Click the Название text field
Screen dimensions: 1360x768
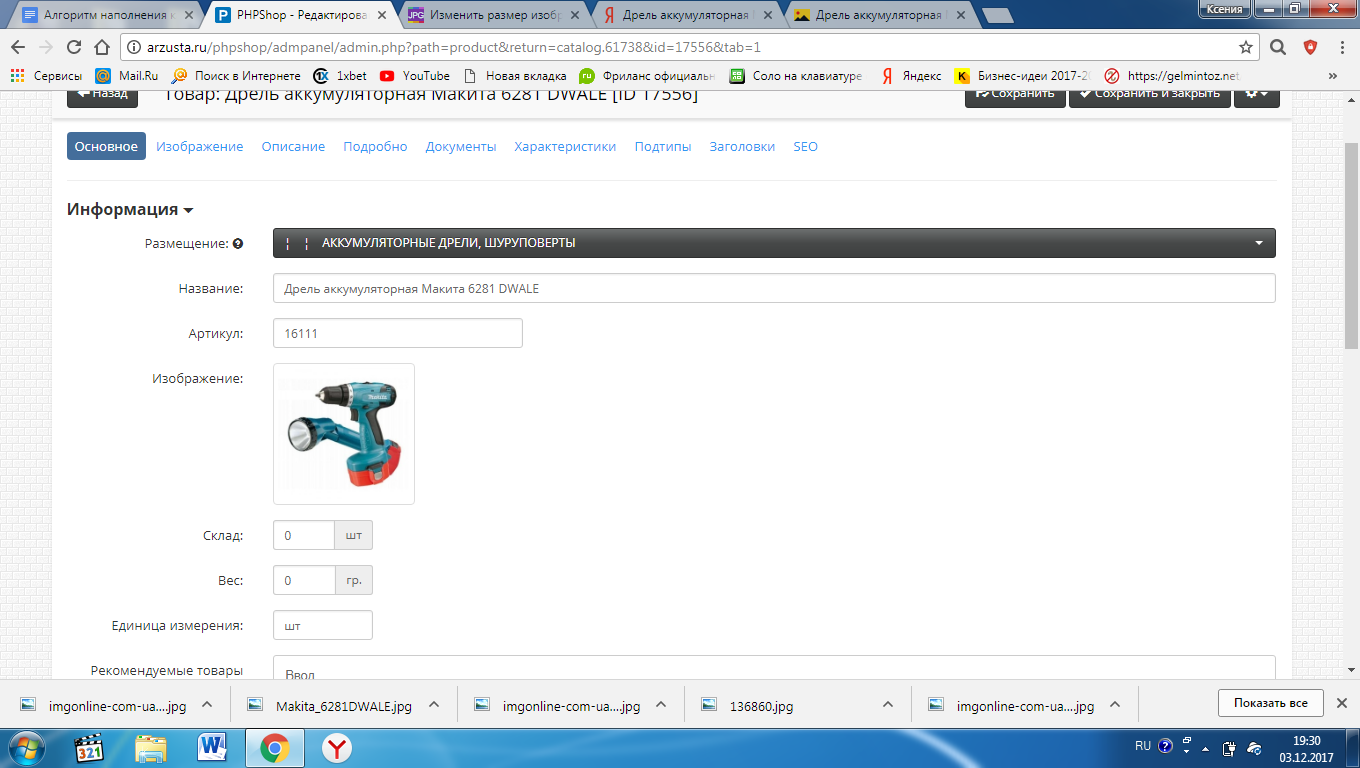(774, 288)
